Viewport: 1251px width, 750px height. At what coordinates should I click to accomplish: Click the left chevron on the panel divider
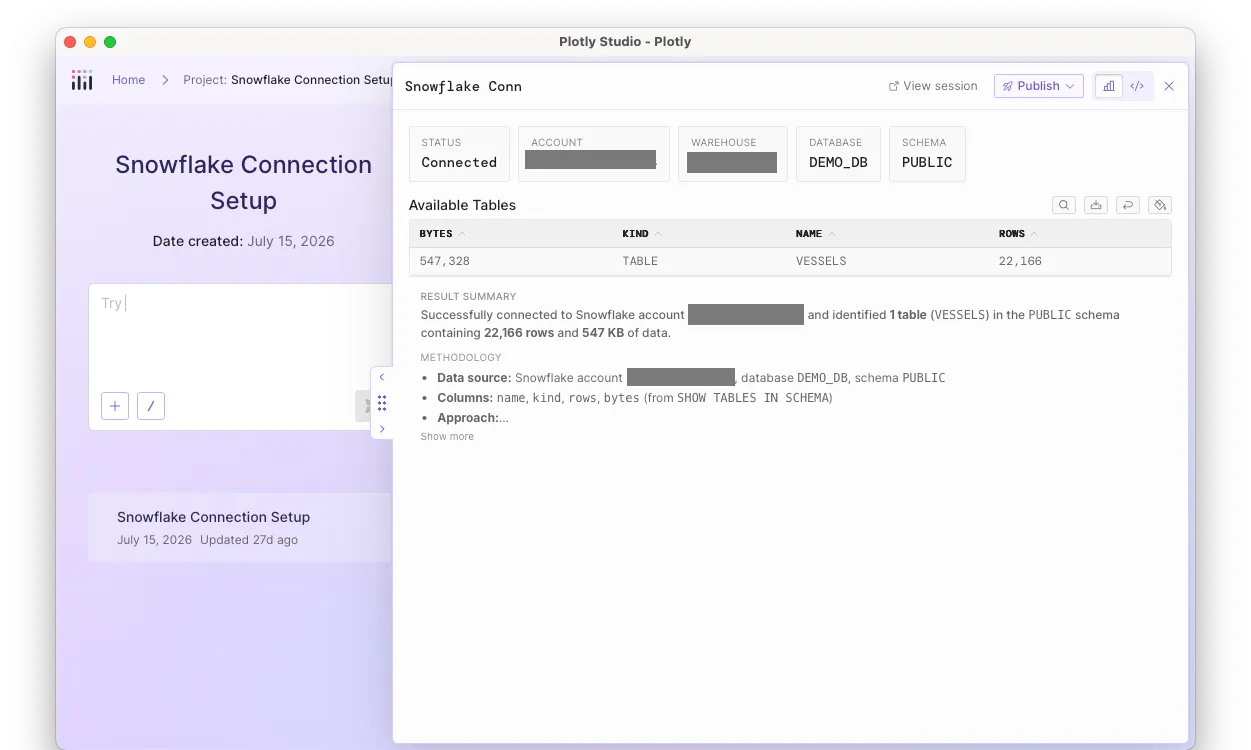tap(382, 377)
